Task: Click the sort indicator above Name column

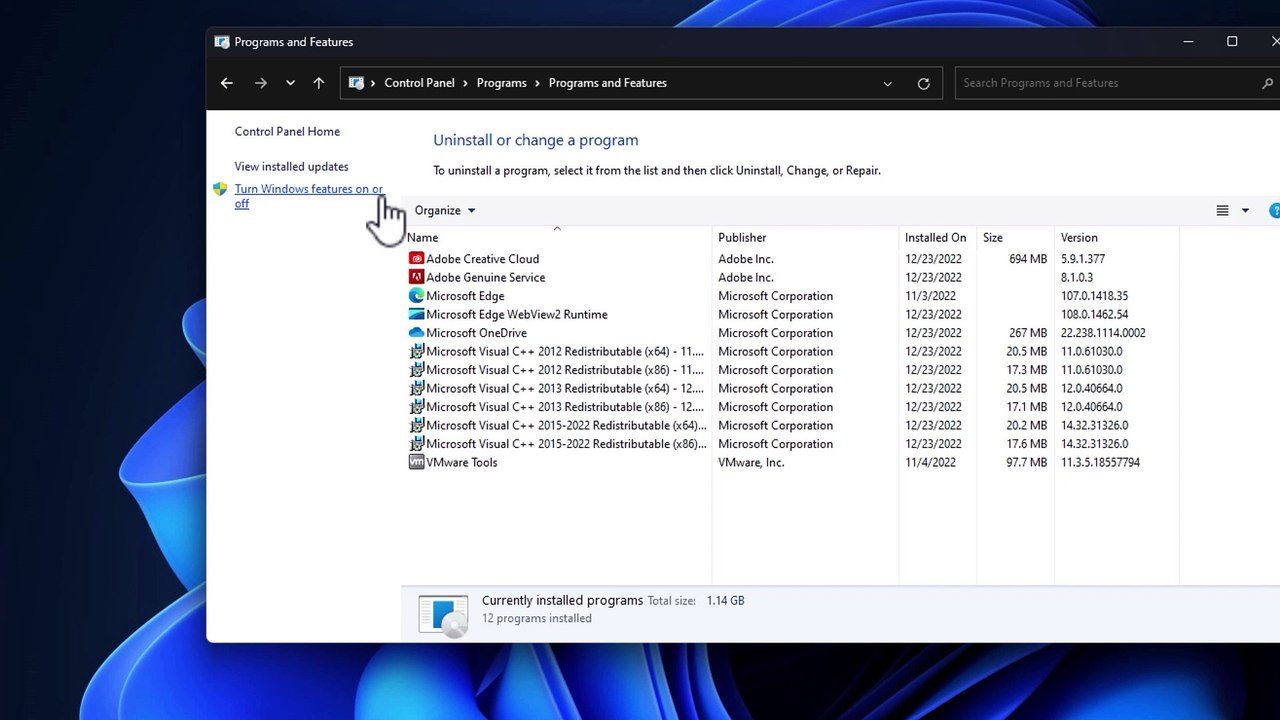Action: (x=557, y=229)
